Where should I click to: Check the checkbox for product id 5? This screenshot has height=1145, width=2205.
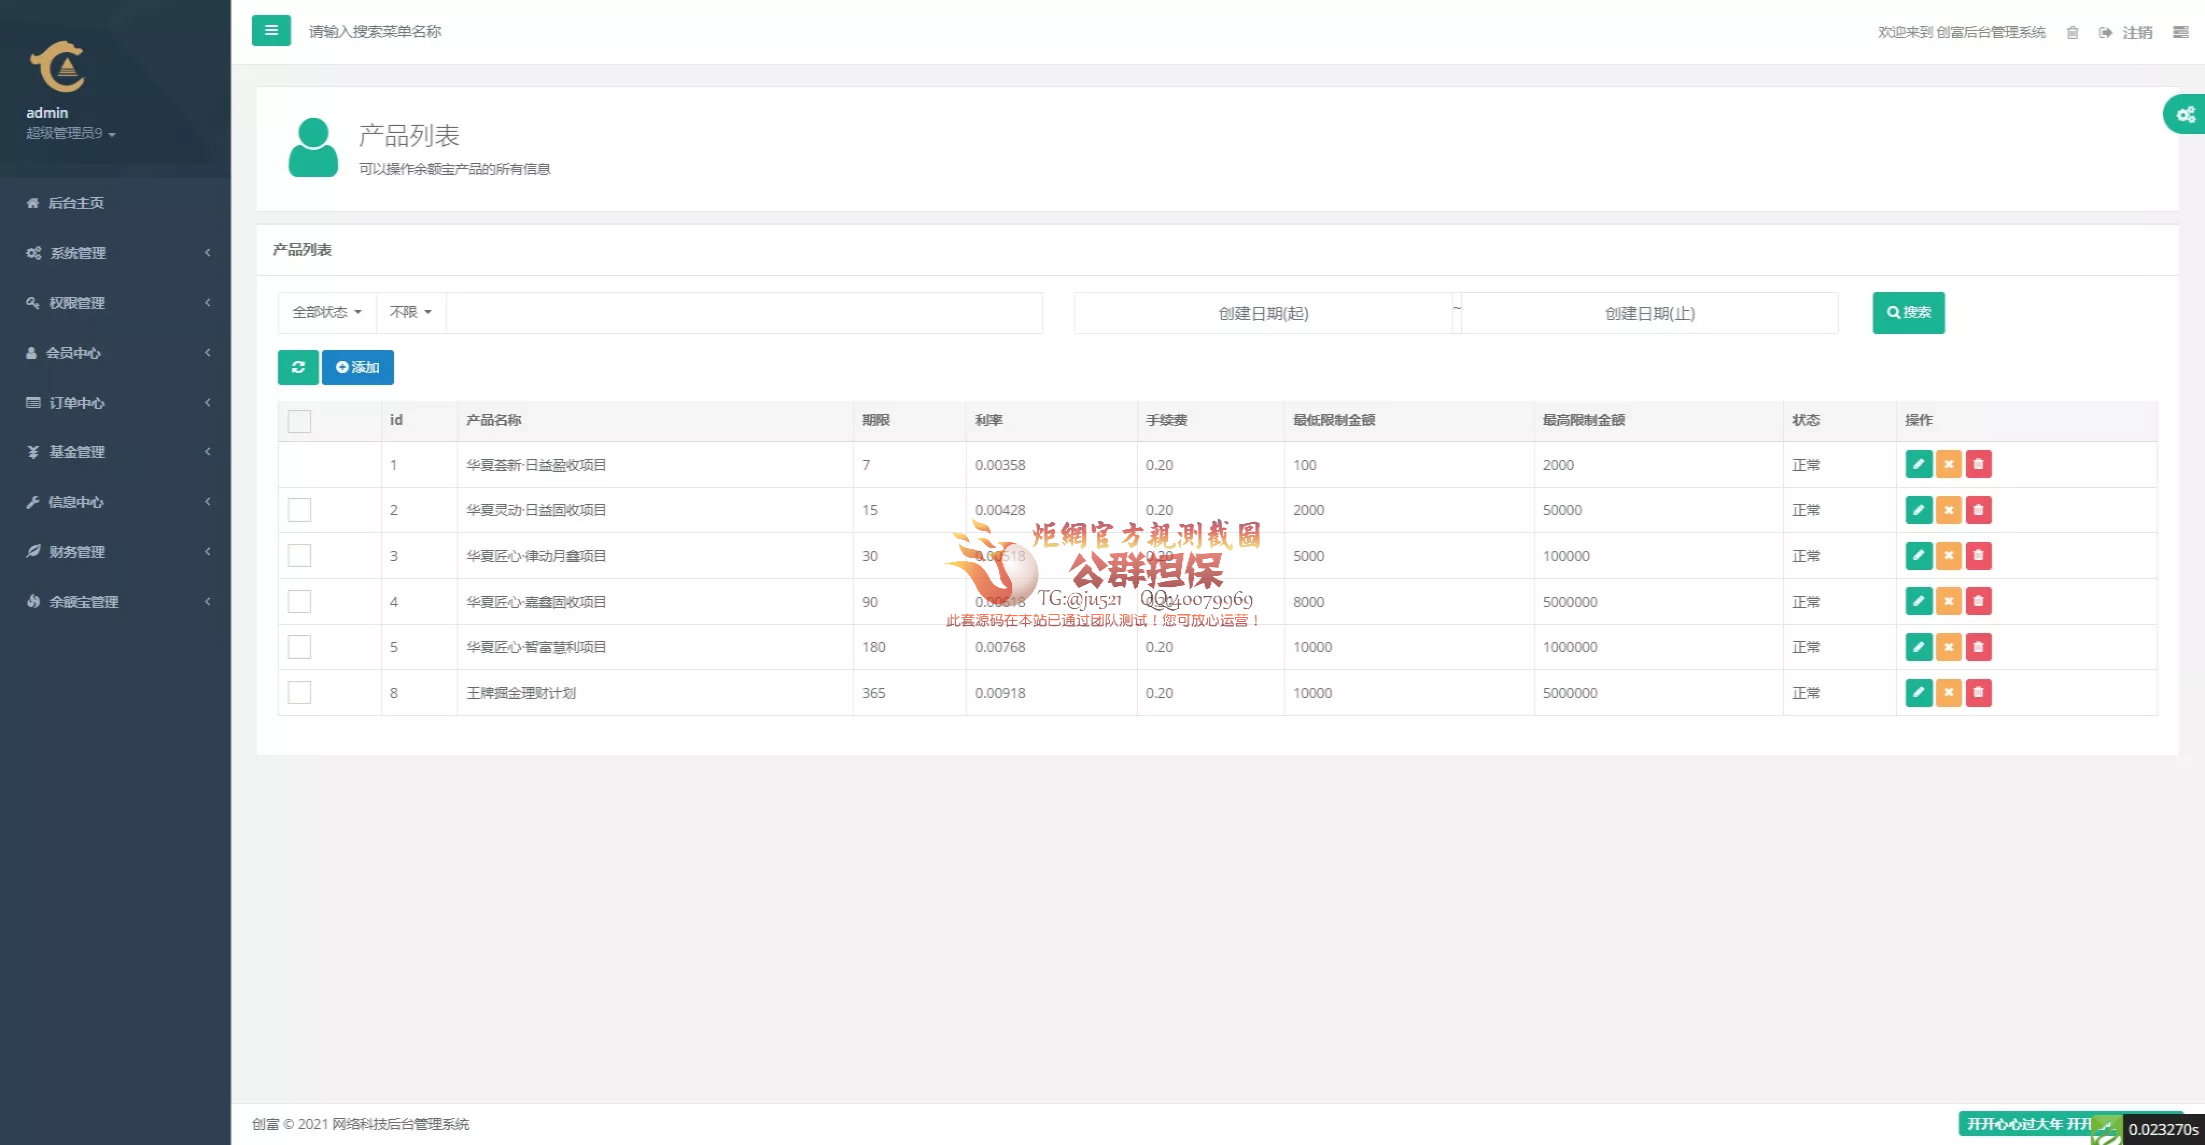point(299,647)
